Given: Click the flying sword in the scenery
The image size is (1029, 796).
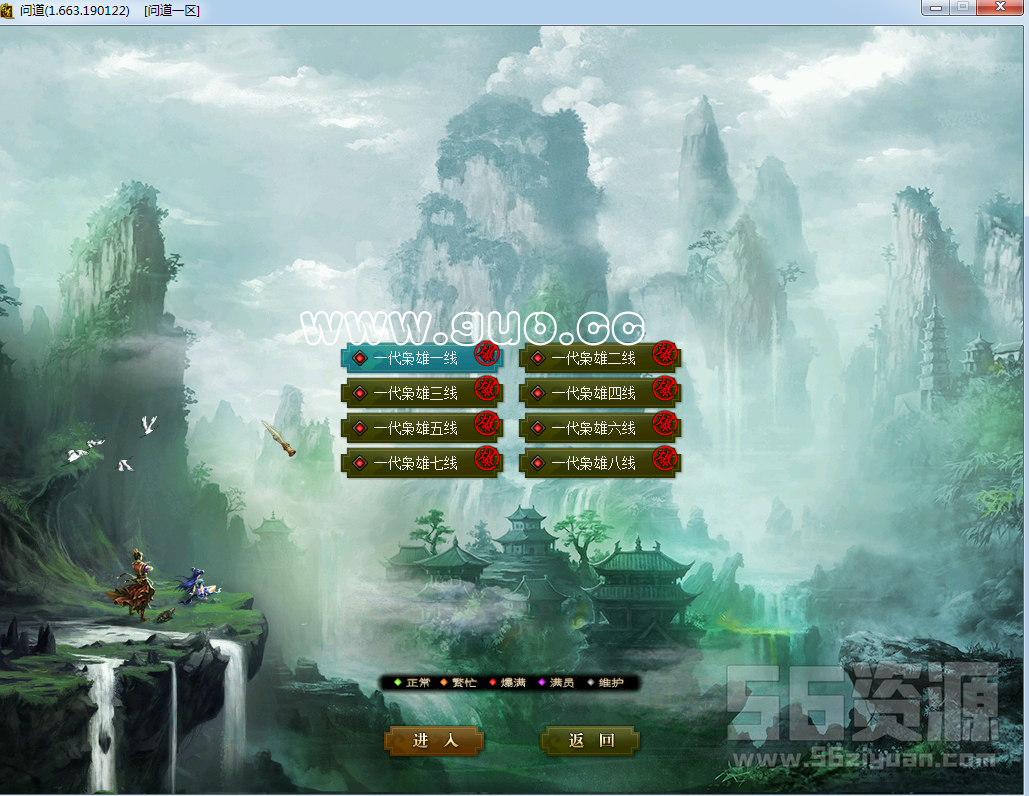Looking at the screenshot, I should click(279, 440).
